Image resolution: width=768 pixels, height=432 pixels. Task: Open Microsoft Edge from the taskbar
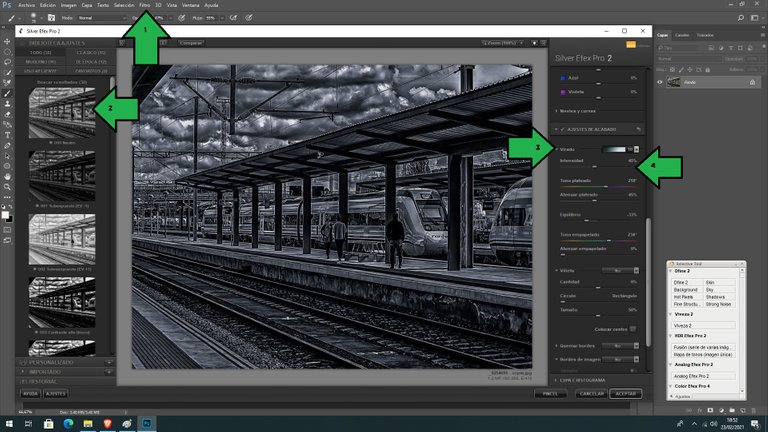[68, 424]
